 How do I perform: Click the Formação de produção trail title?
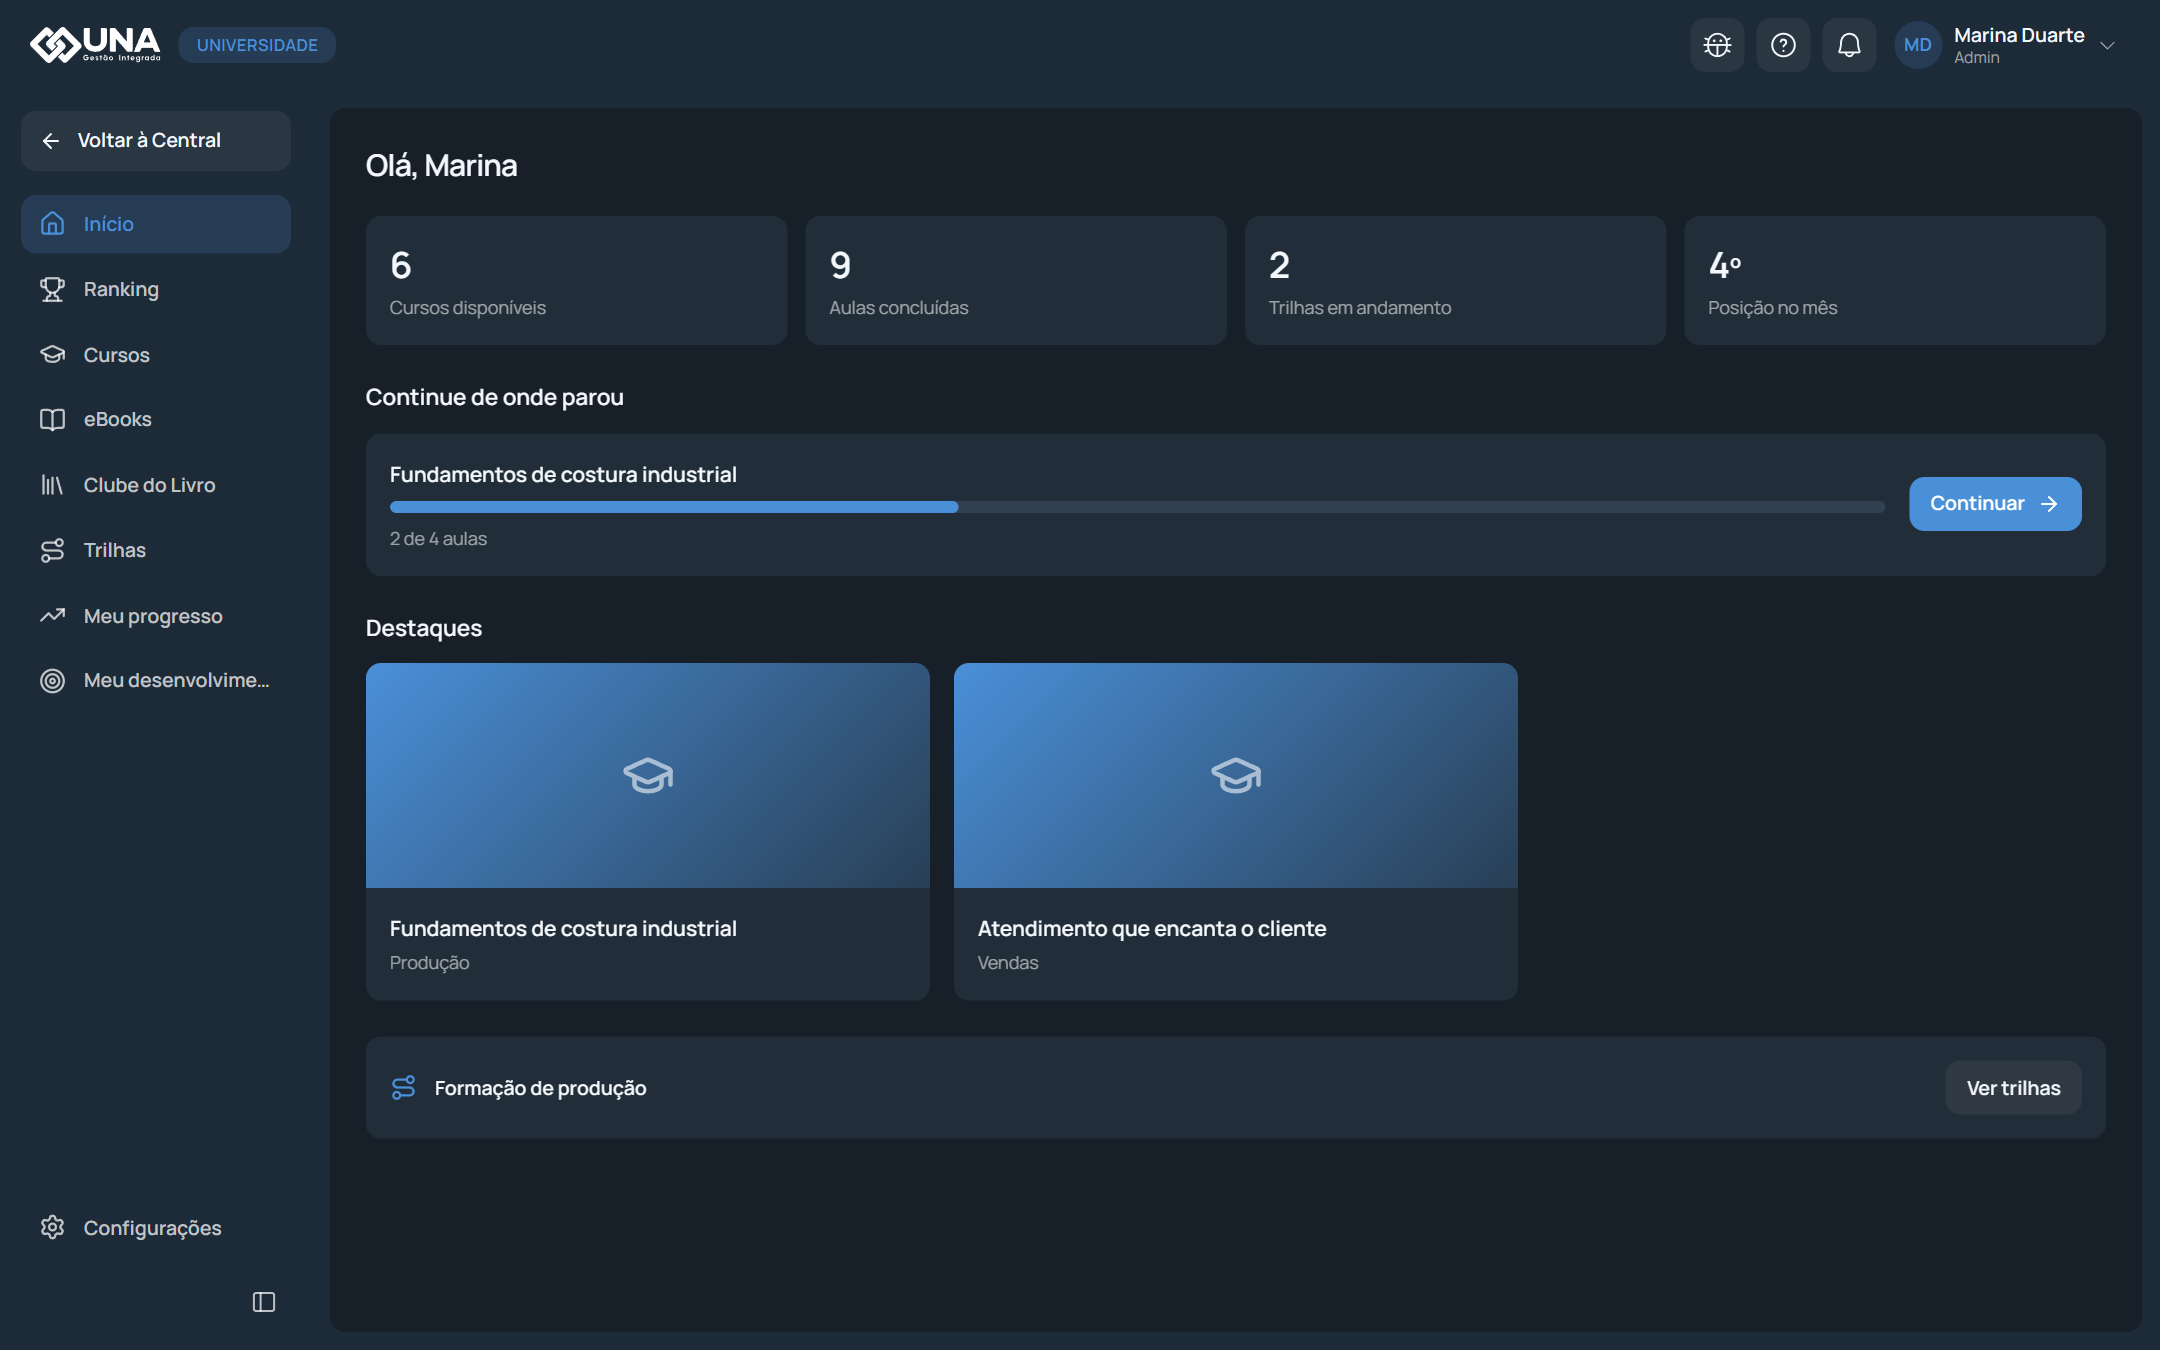540,1088
